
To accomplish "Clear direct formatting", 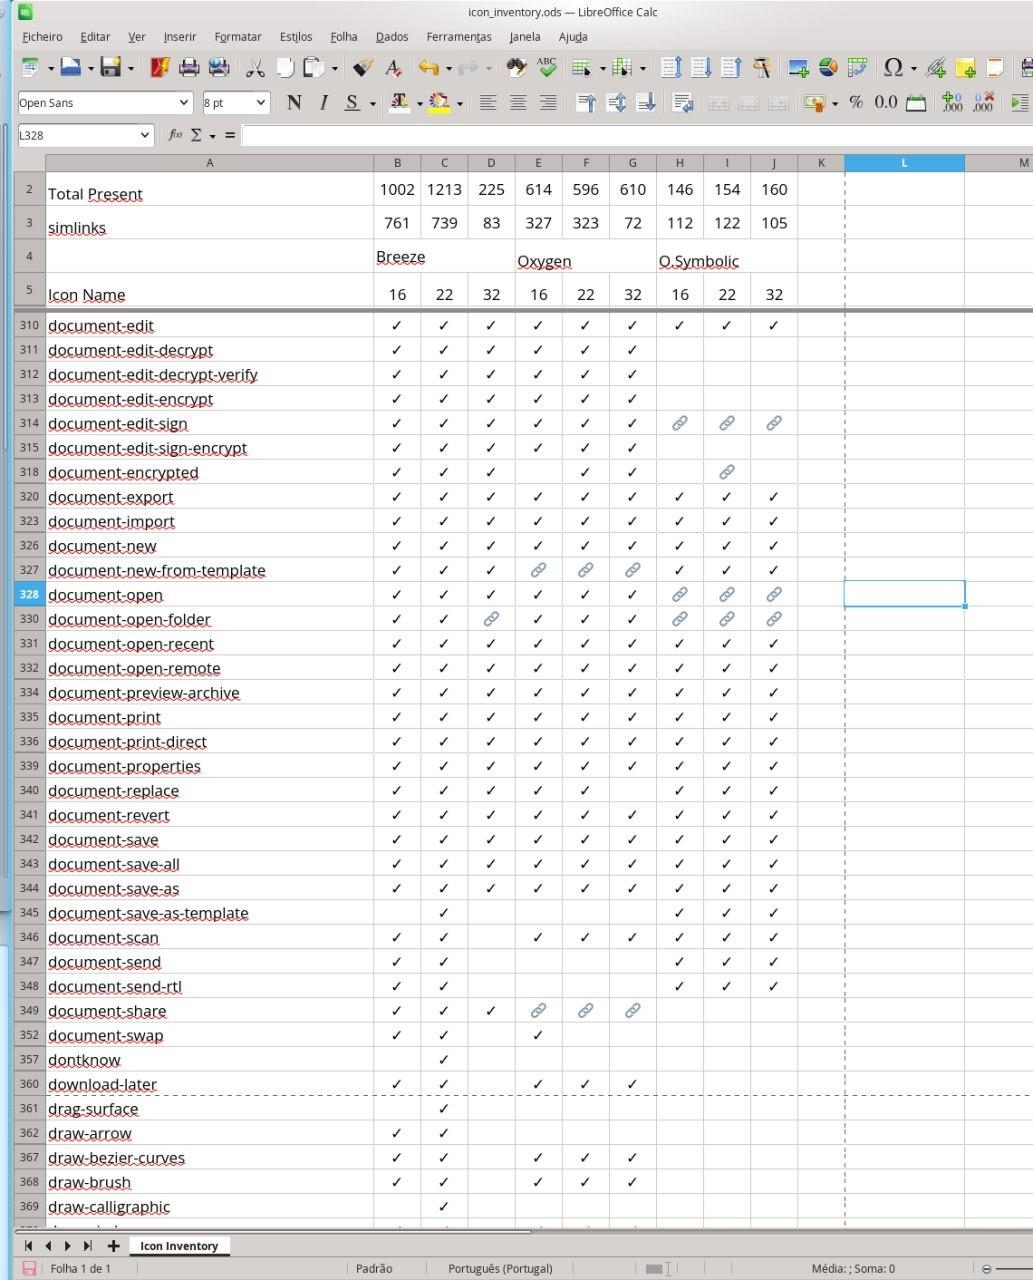I will point(394,68).
